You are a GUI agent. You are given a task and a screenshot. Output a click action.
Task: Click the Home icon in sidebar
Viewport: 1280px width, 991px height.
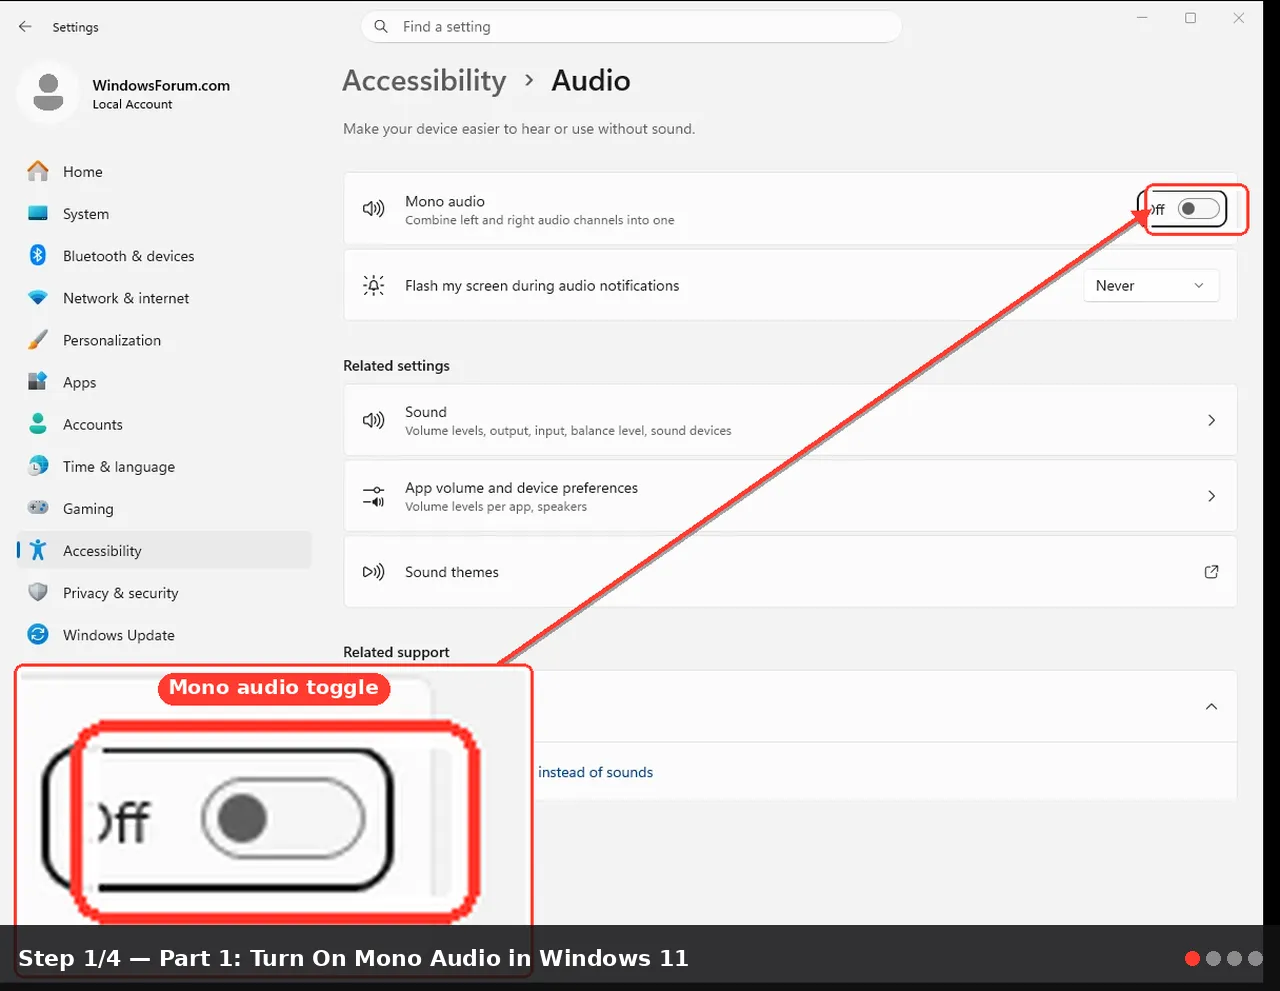[x=38, y=171]
